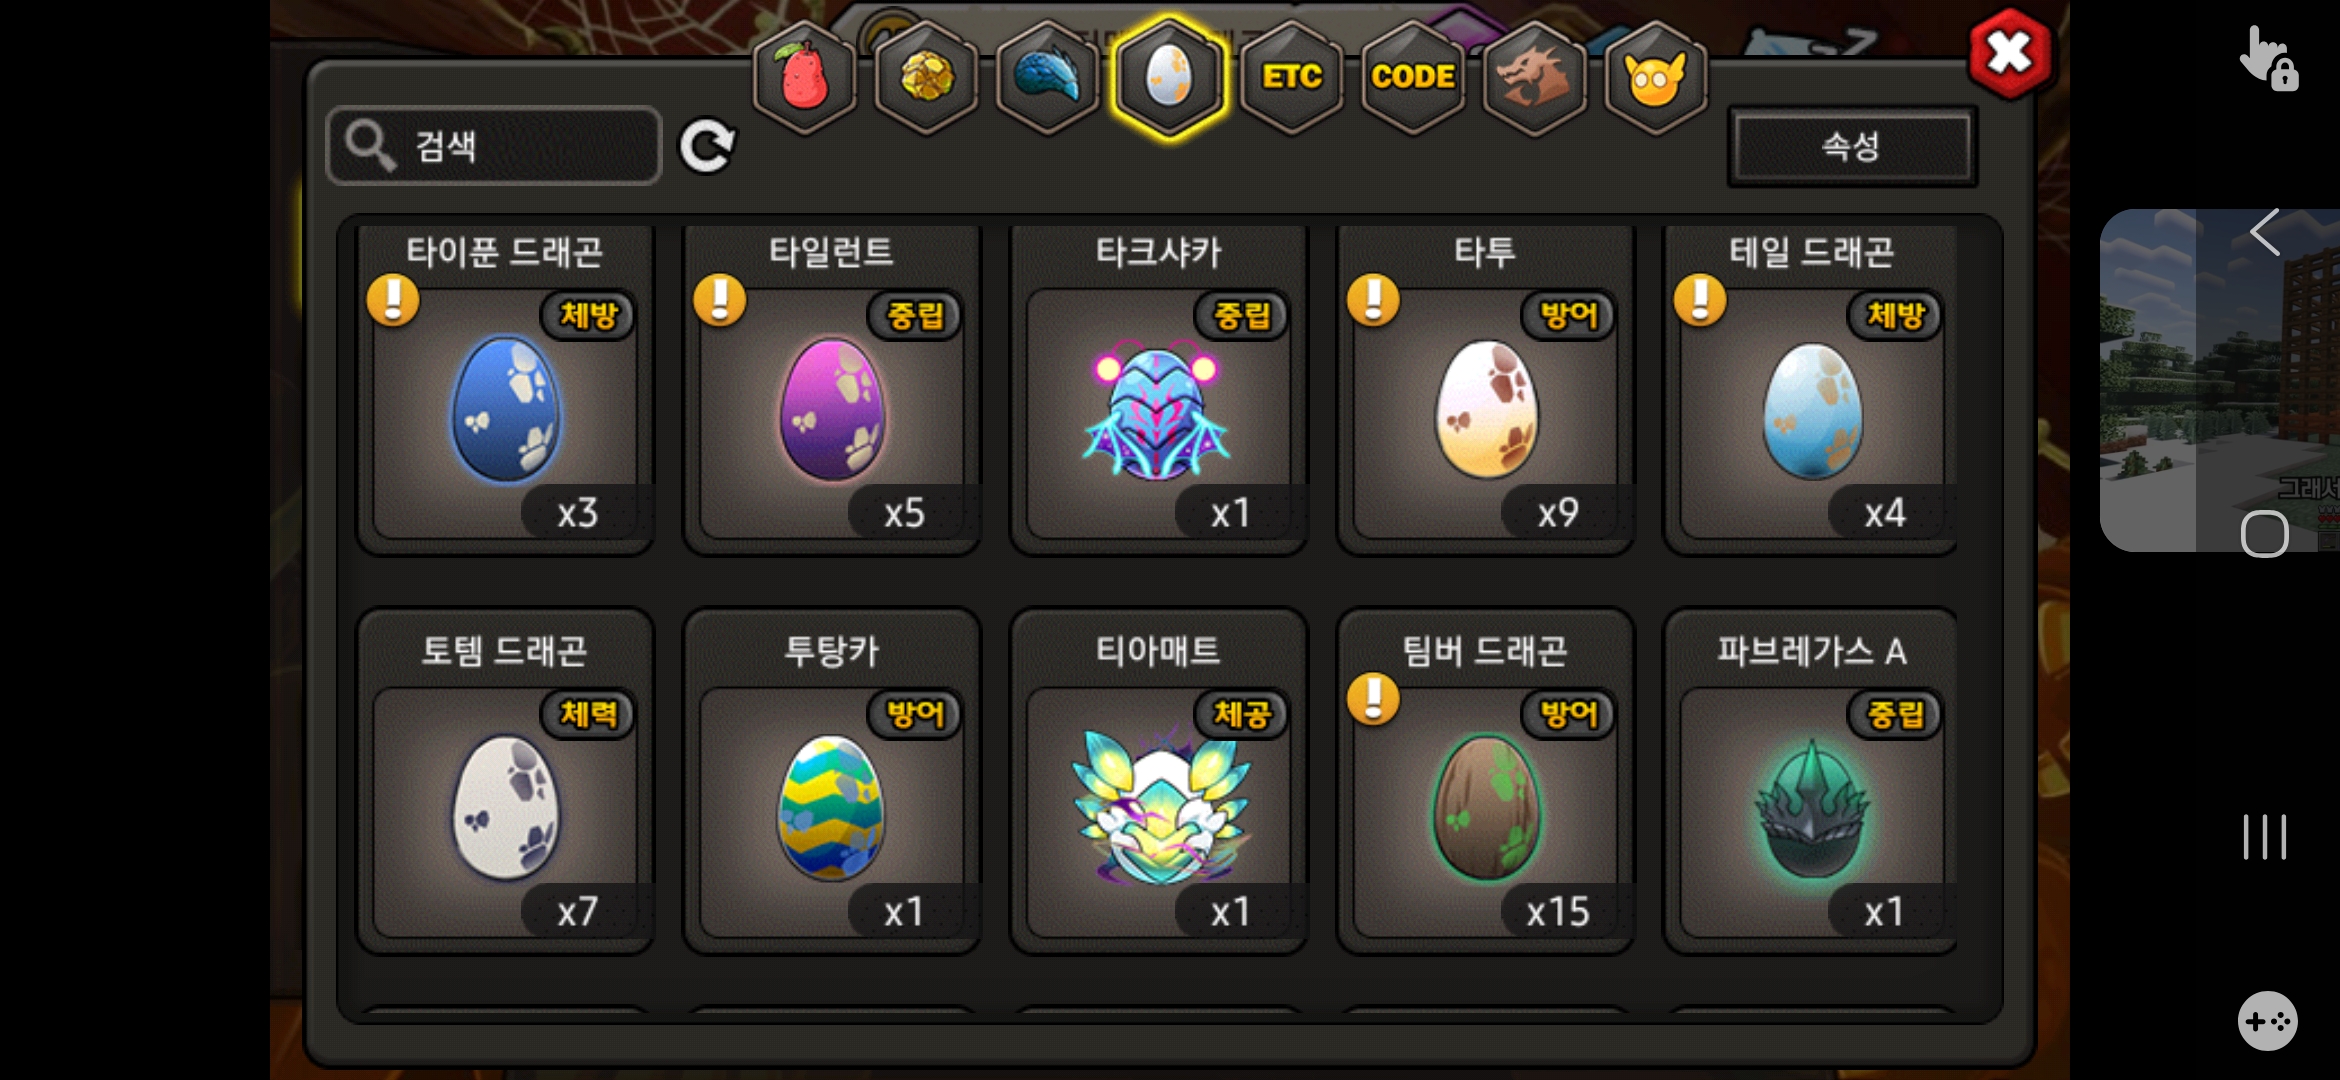Select the 파브레가스 A dark egg

(x=1810, y=782)
